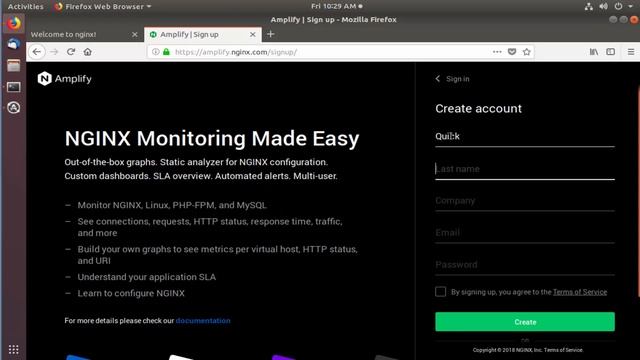This screenshot has height=360, width=640.
Task: Open the system power menu in top bar
Action: (623, 7)
